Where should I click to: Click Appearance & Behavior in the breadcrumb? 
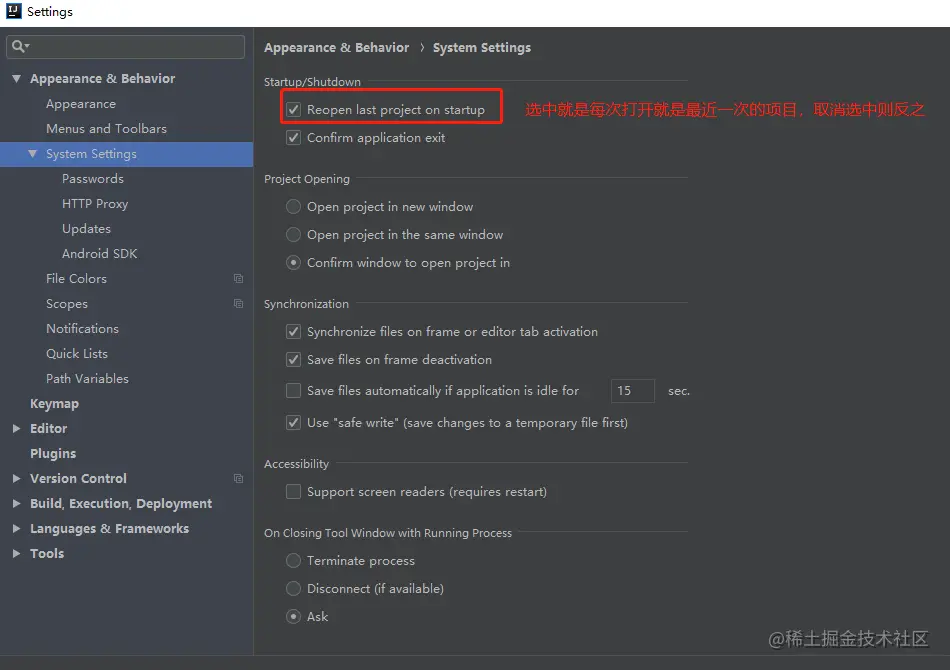336,47
